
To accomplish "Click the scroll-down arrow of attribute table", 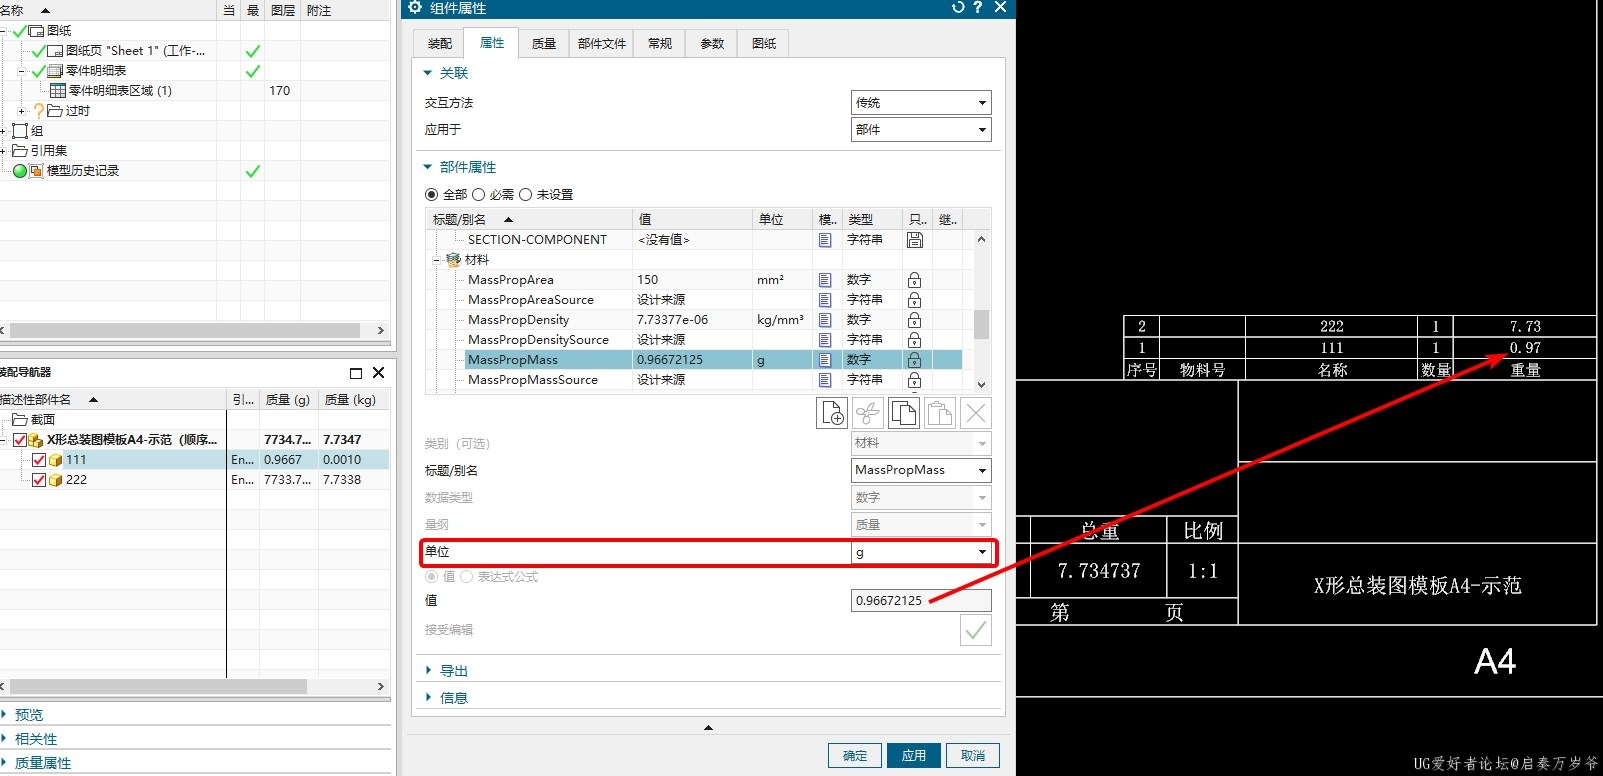I will (x=981, y=384).
